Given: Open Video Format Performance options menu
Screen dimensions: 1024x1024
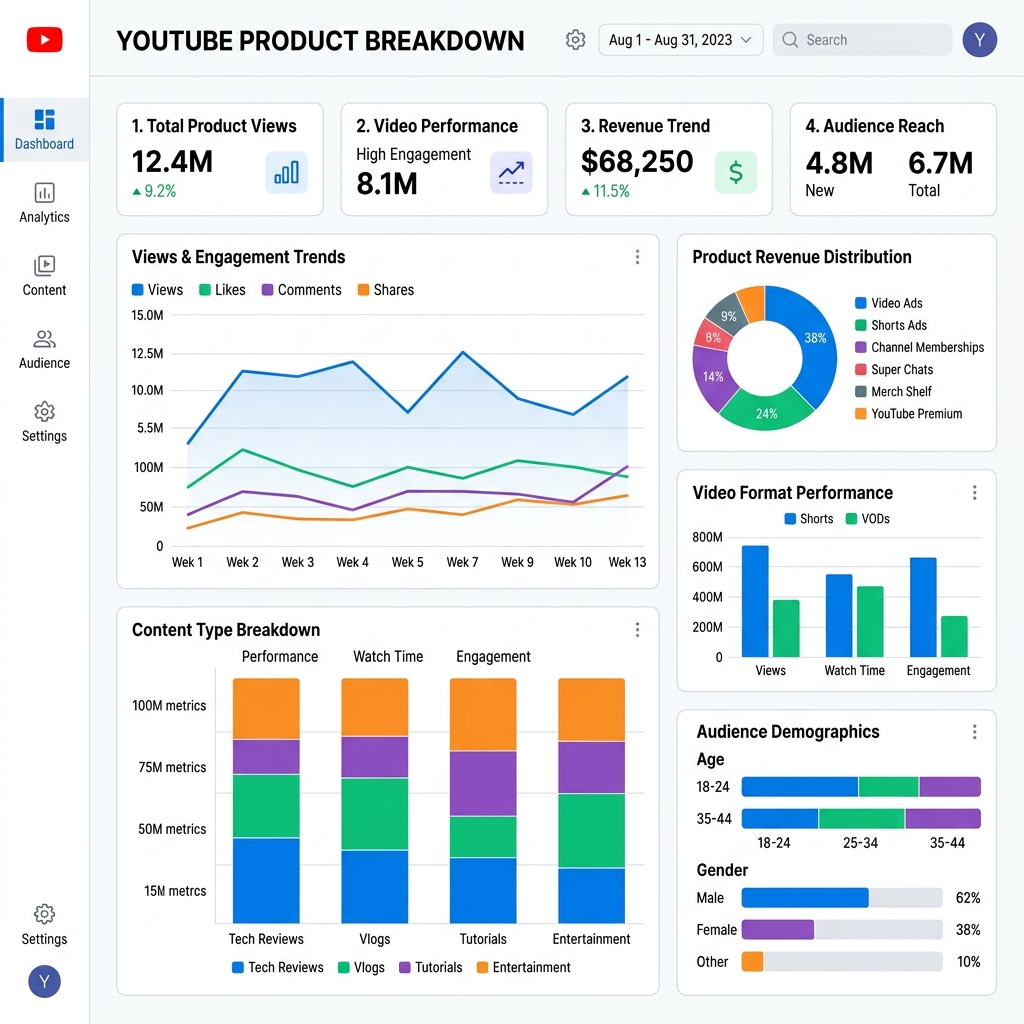Looking at the screenshot, I should tap(974, 492).
